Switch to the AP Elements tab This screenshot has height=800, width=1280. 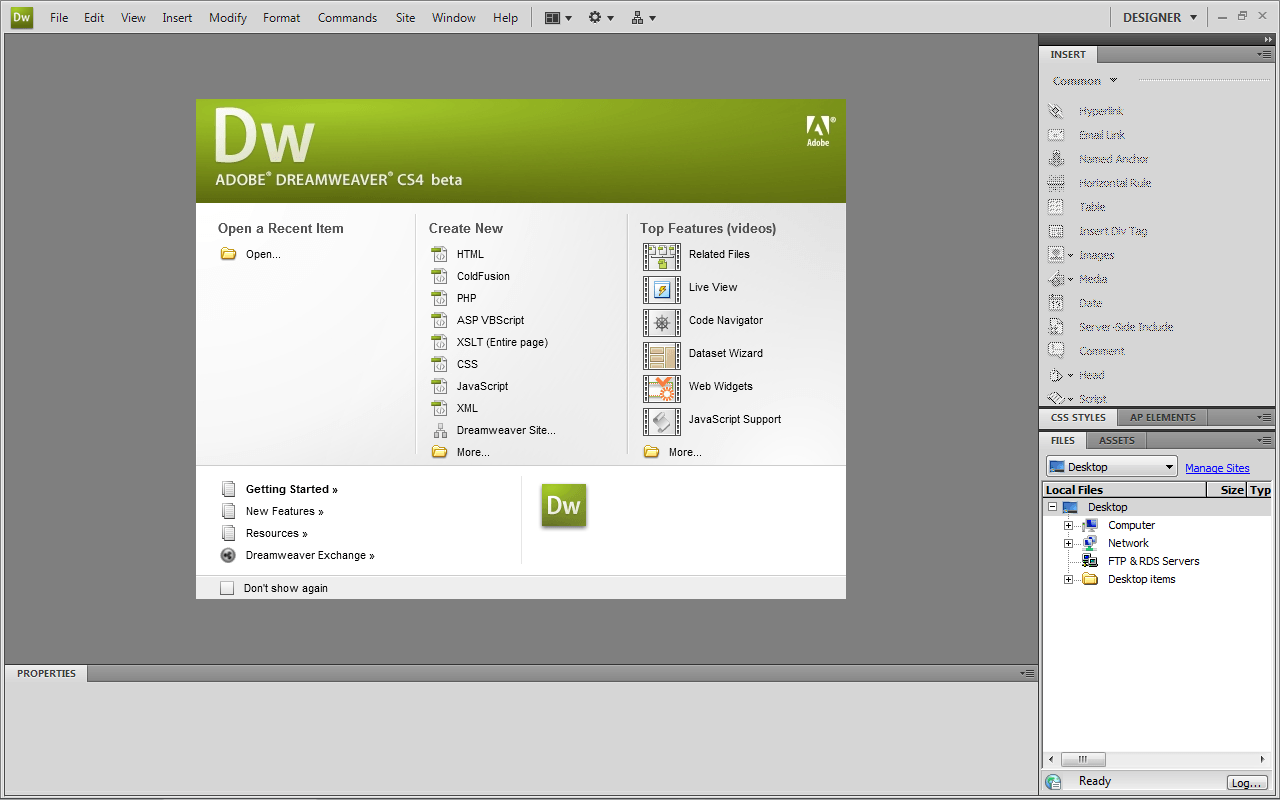[1162, 417]
